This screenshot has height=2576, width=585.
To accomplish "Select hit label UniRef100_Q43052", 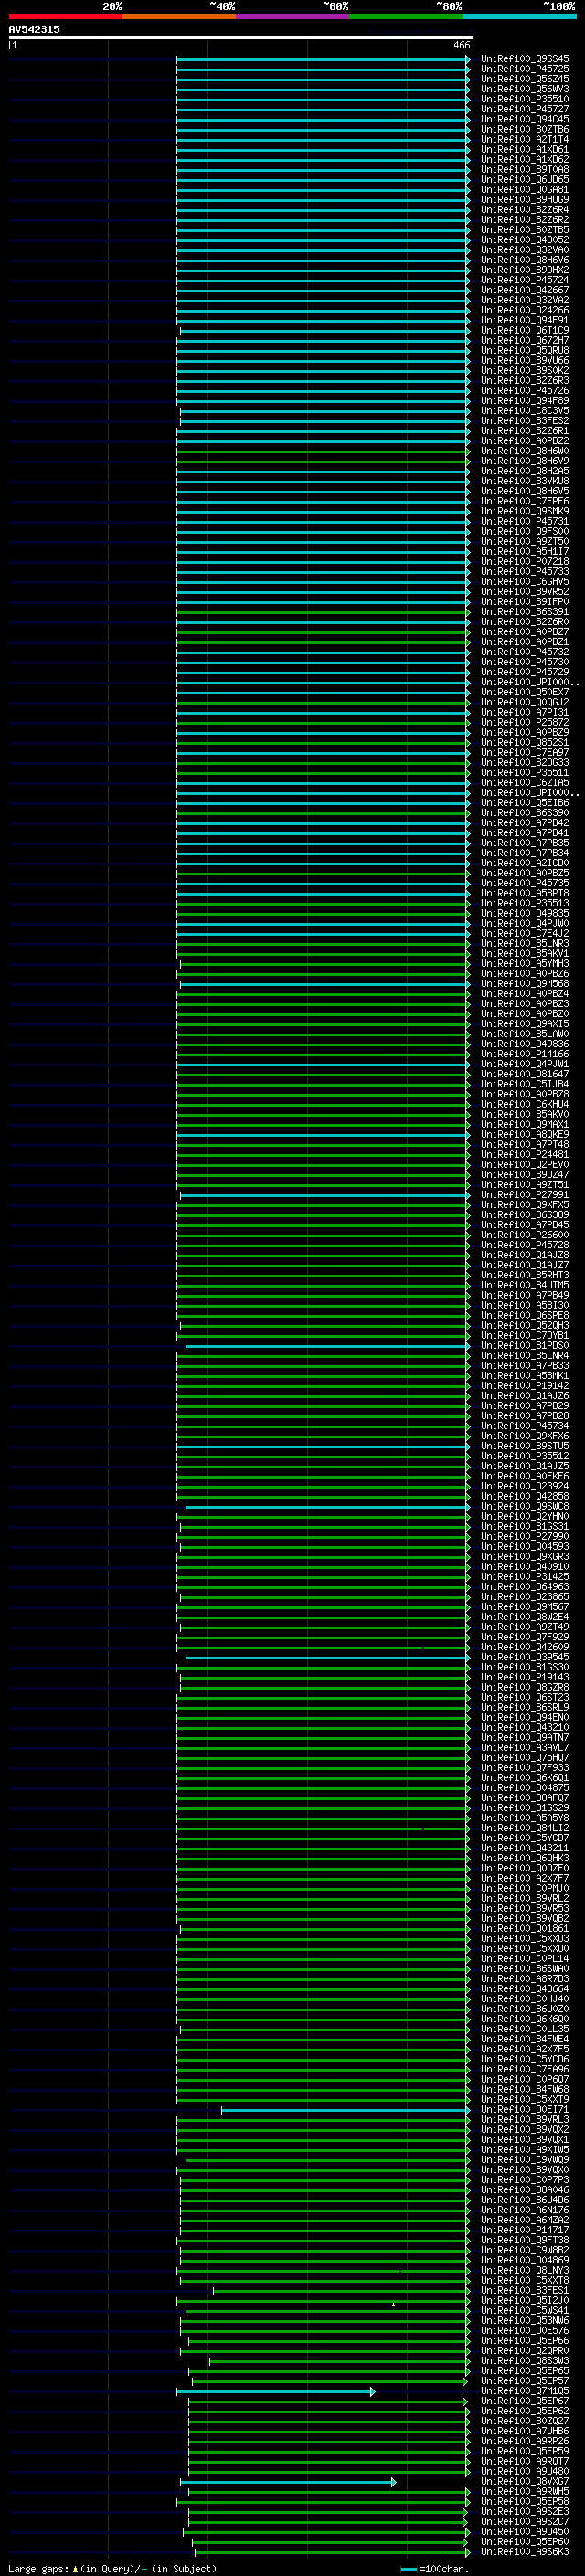I will [x=525, y=240].
